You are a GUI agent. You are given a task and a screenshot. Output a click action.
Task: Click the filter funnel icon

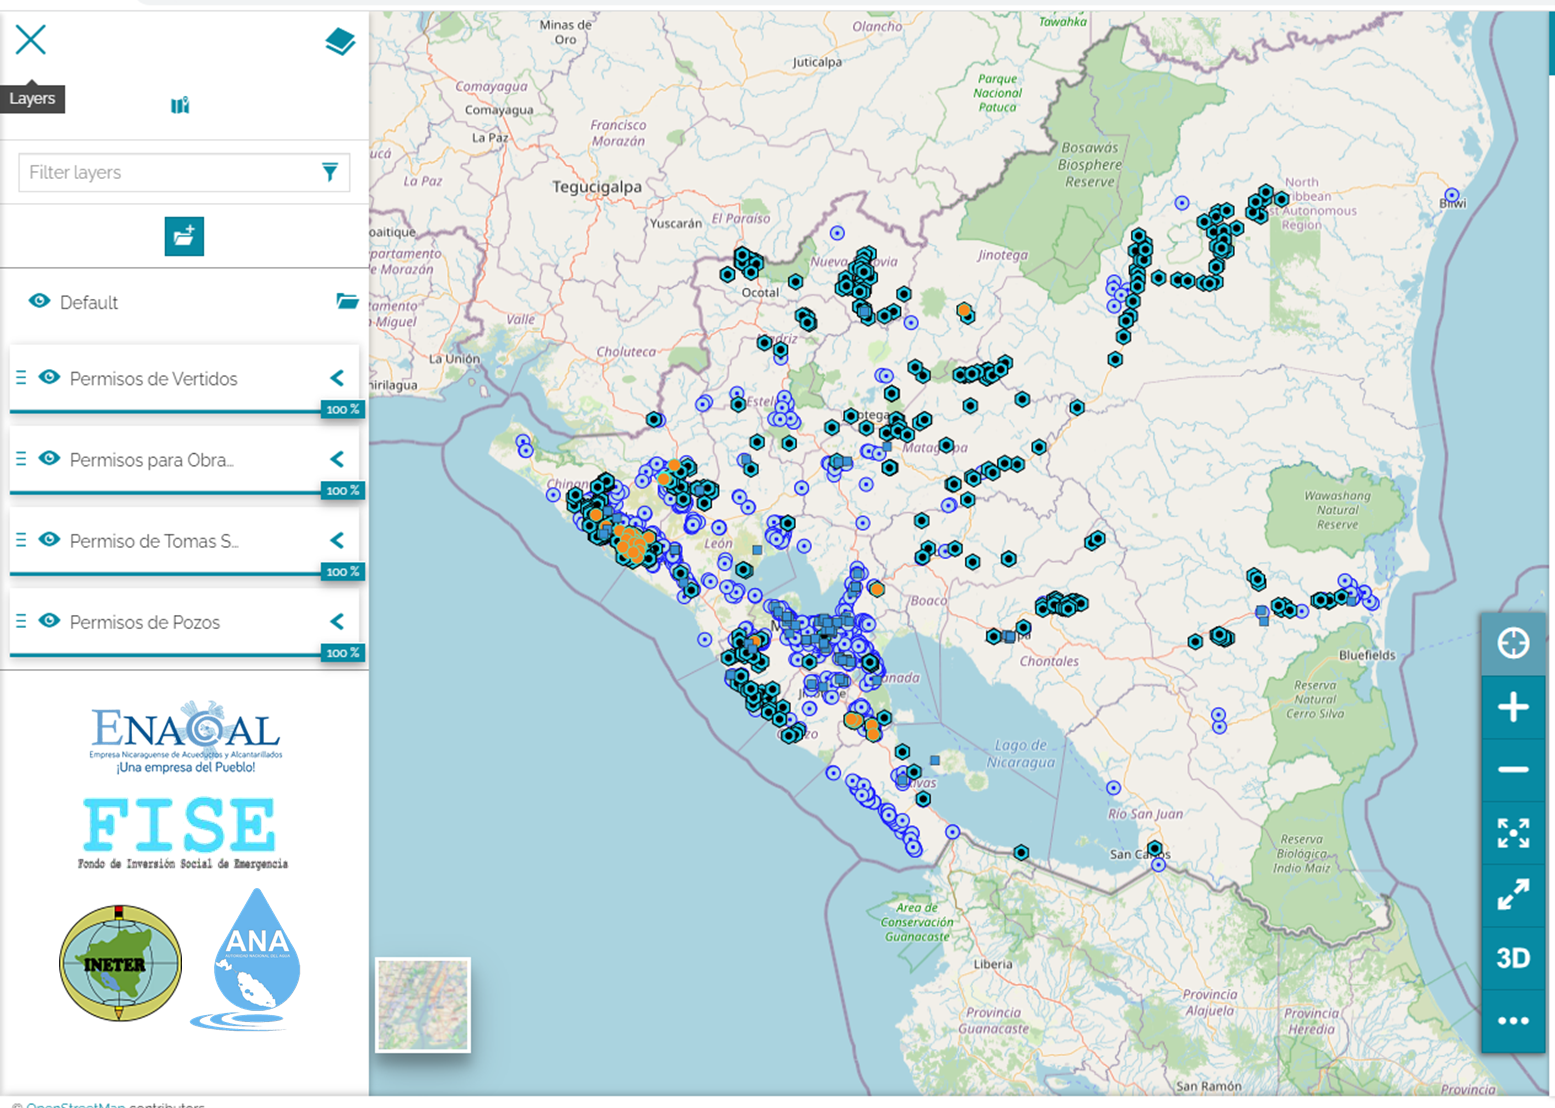coord(330,173)
